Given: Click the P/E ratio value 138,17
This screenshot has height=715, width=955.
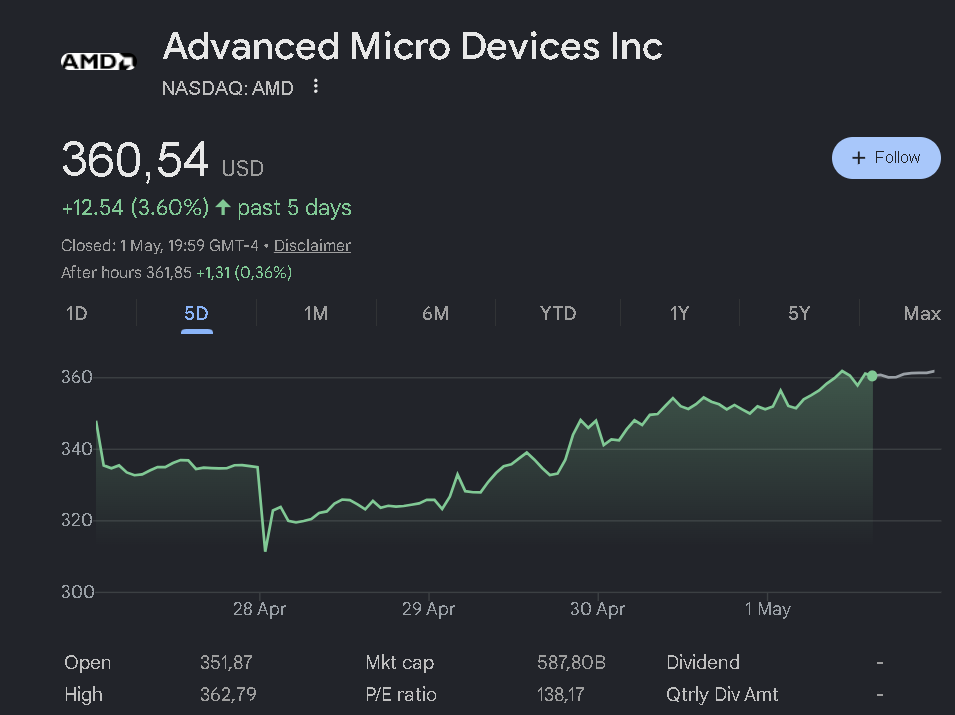Looking at the screenshot, I should point(560,694).
